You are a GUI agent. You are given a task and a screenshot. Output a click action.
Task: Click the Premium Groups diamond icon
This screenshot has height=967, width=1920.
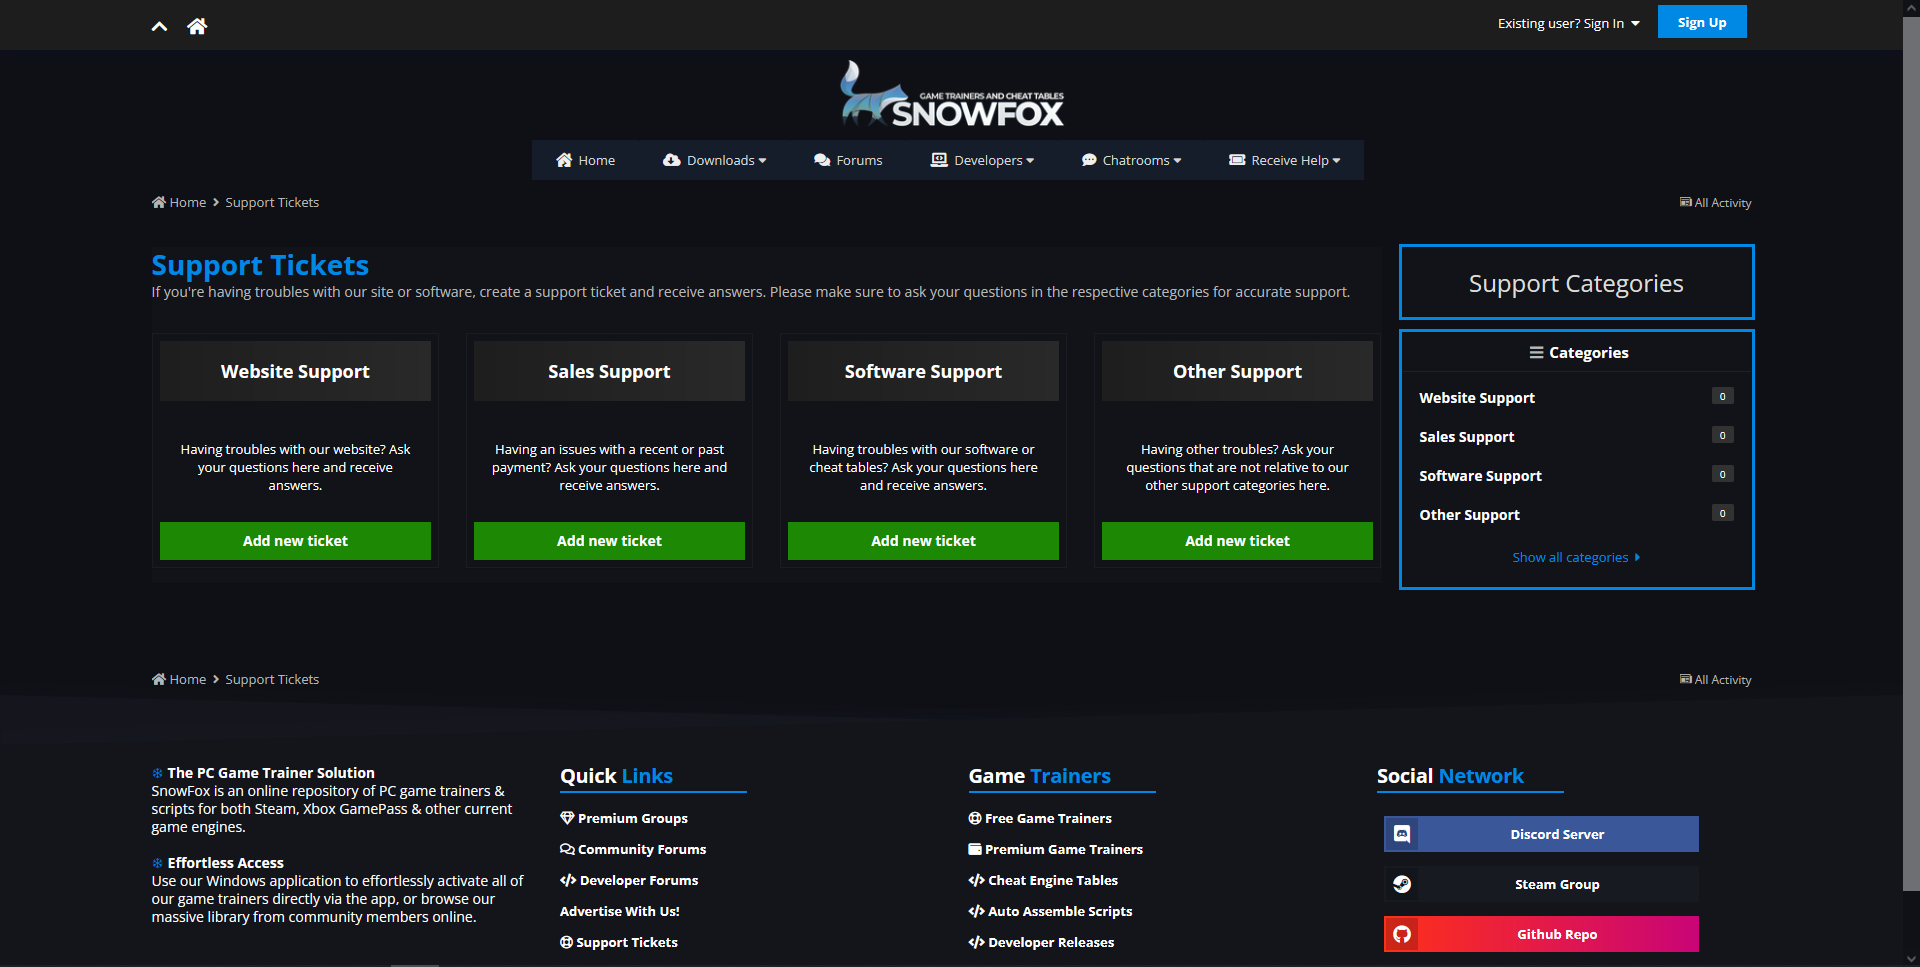pos(567,818)
